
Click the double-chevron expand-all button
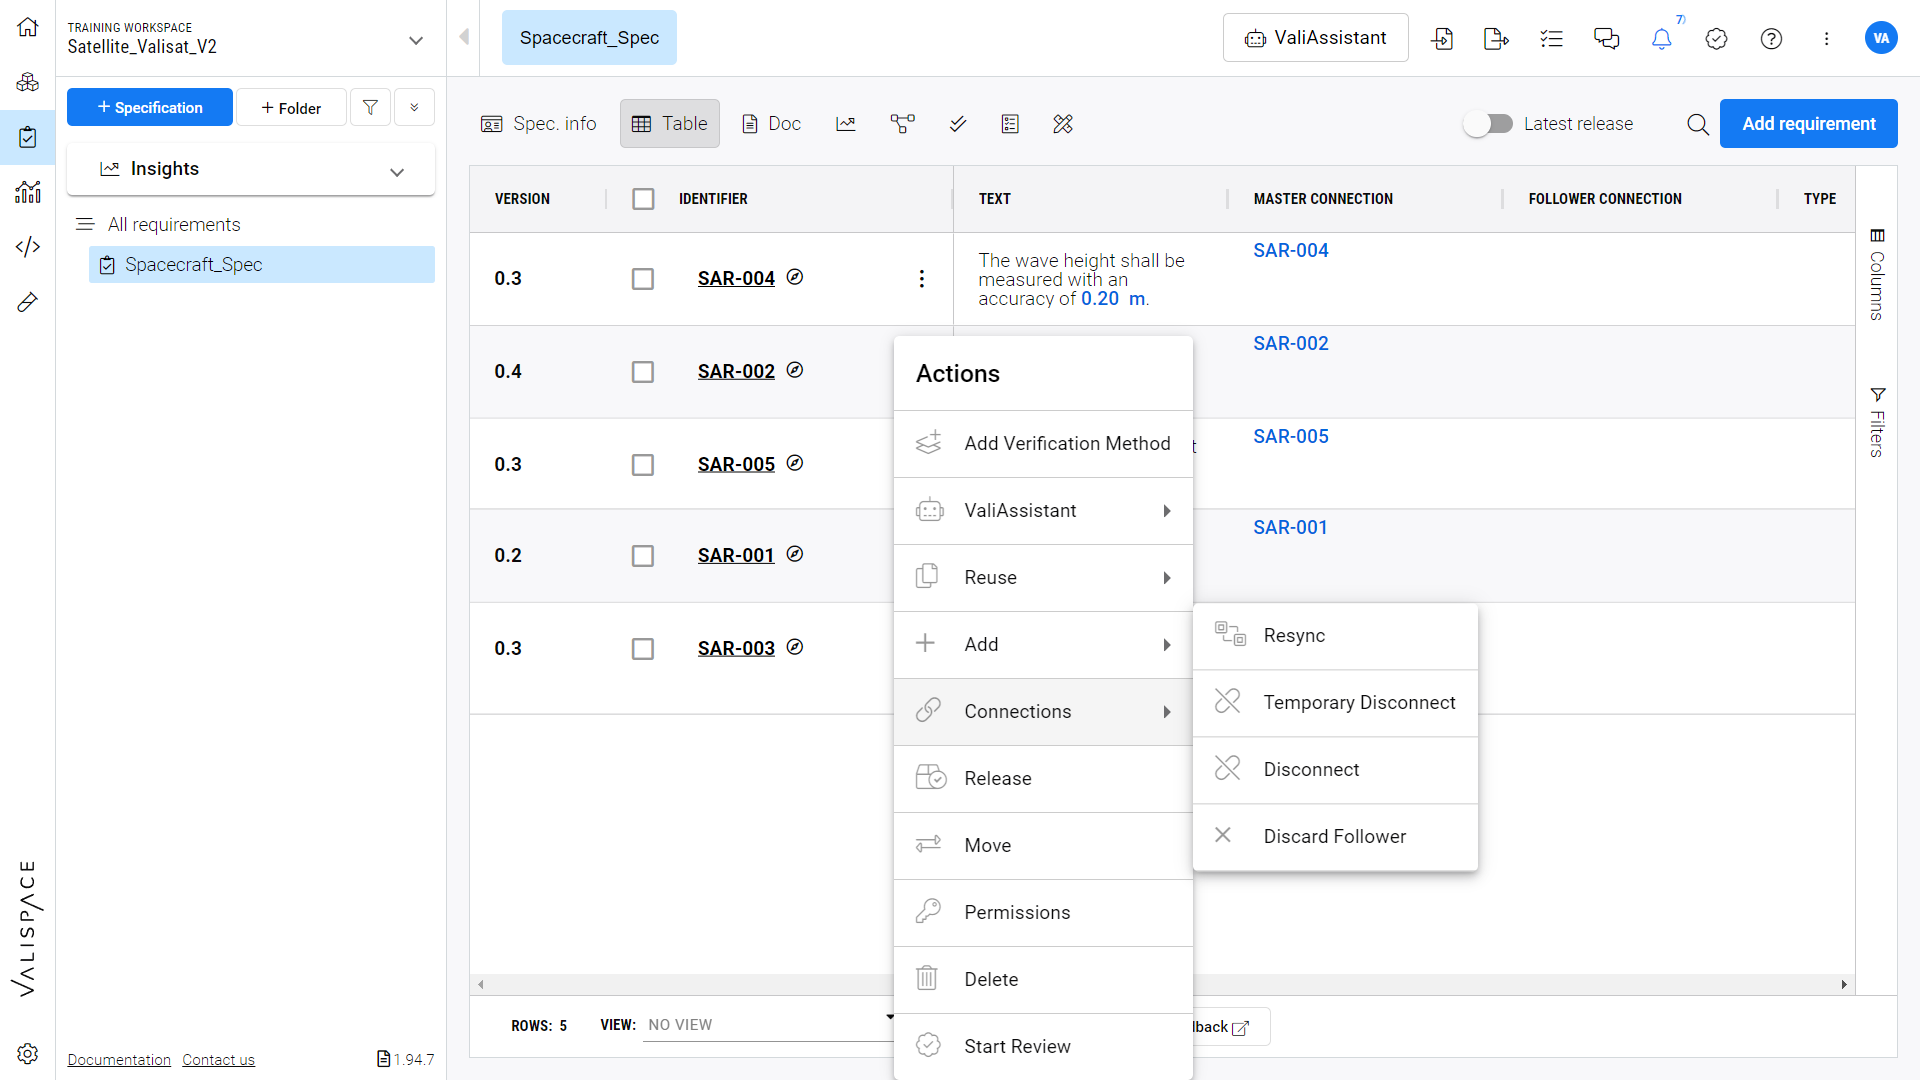click(414, 107)
